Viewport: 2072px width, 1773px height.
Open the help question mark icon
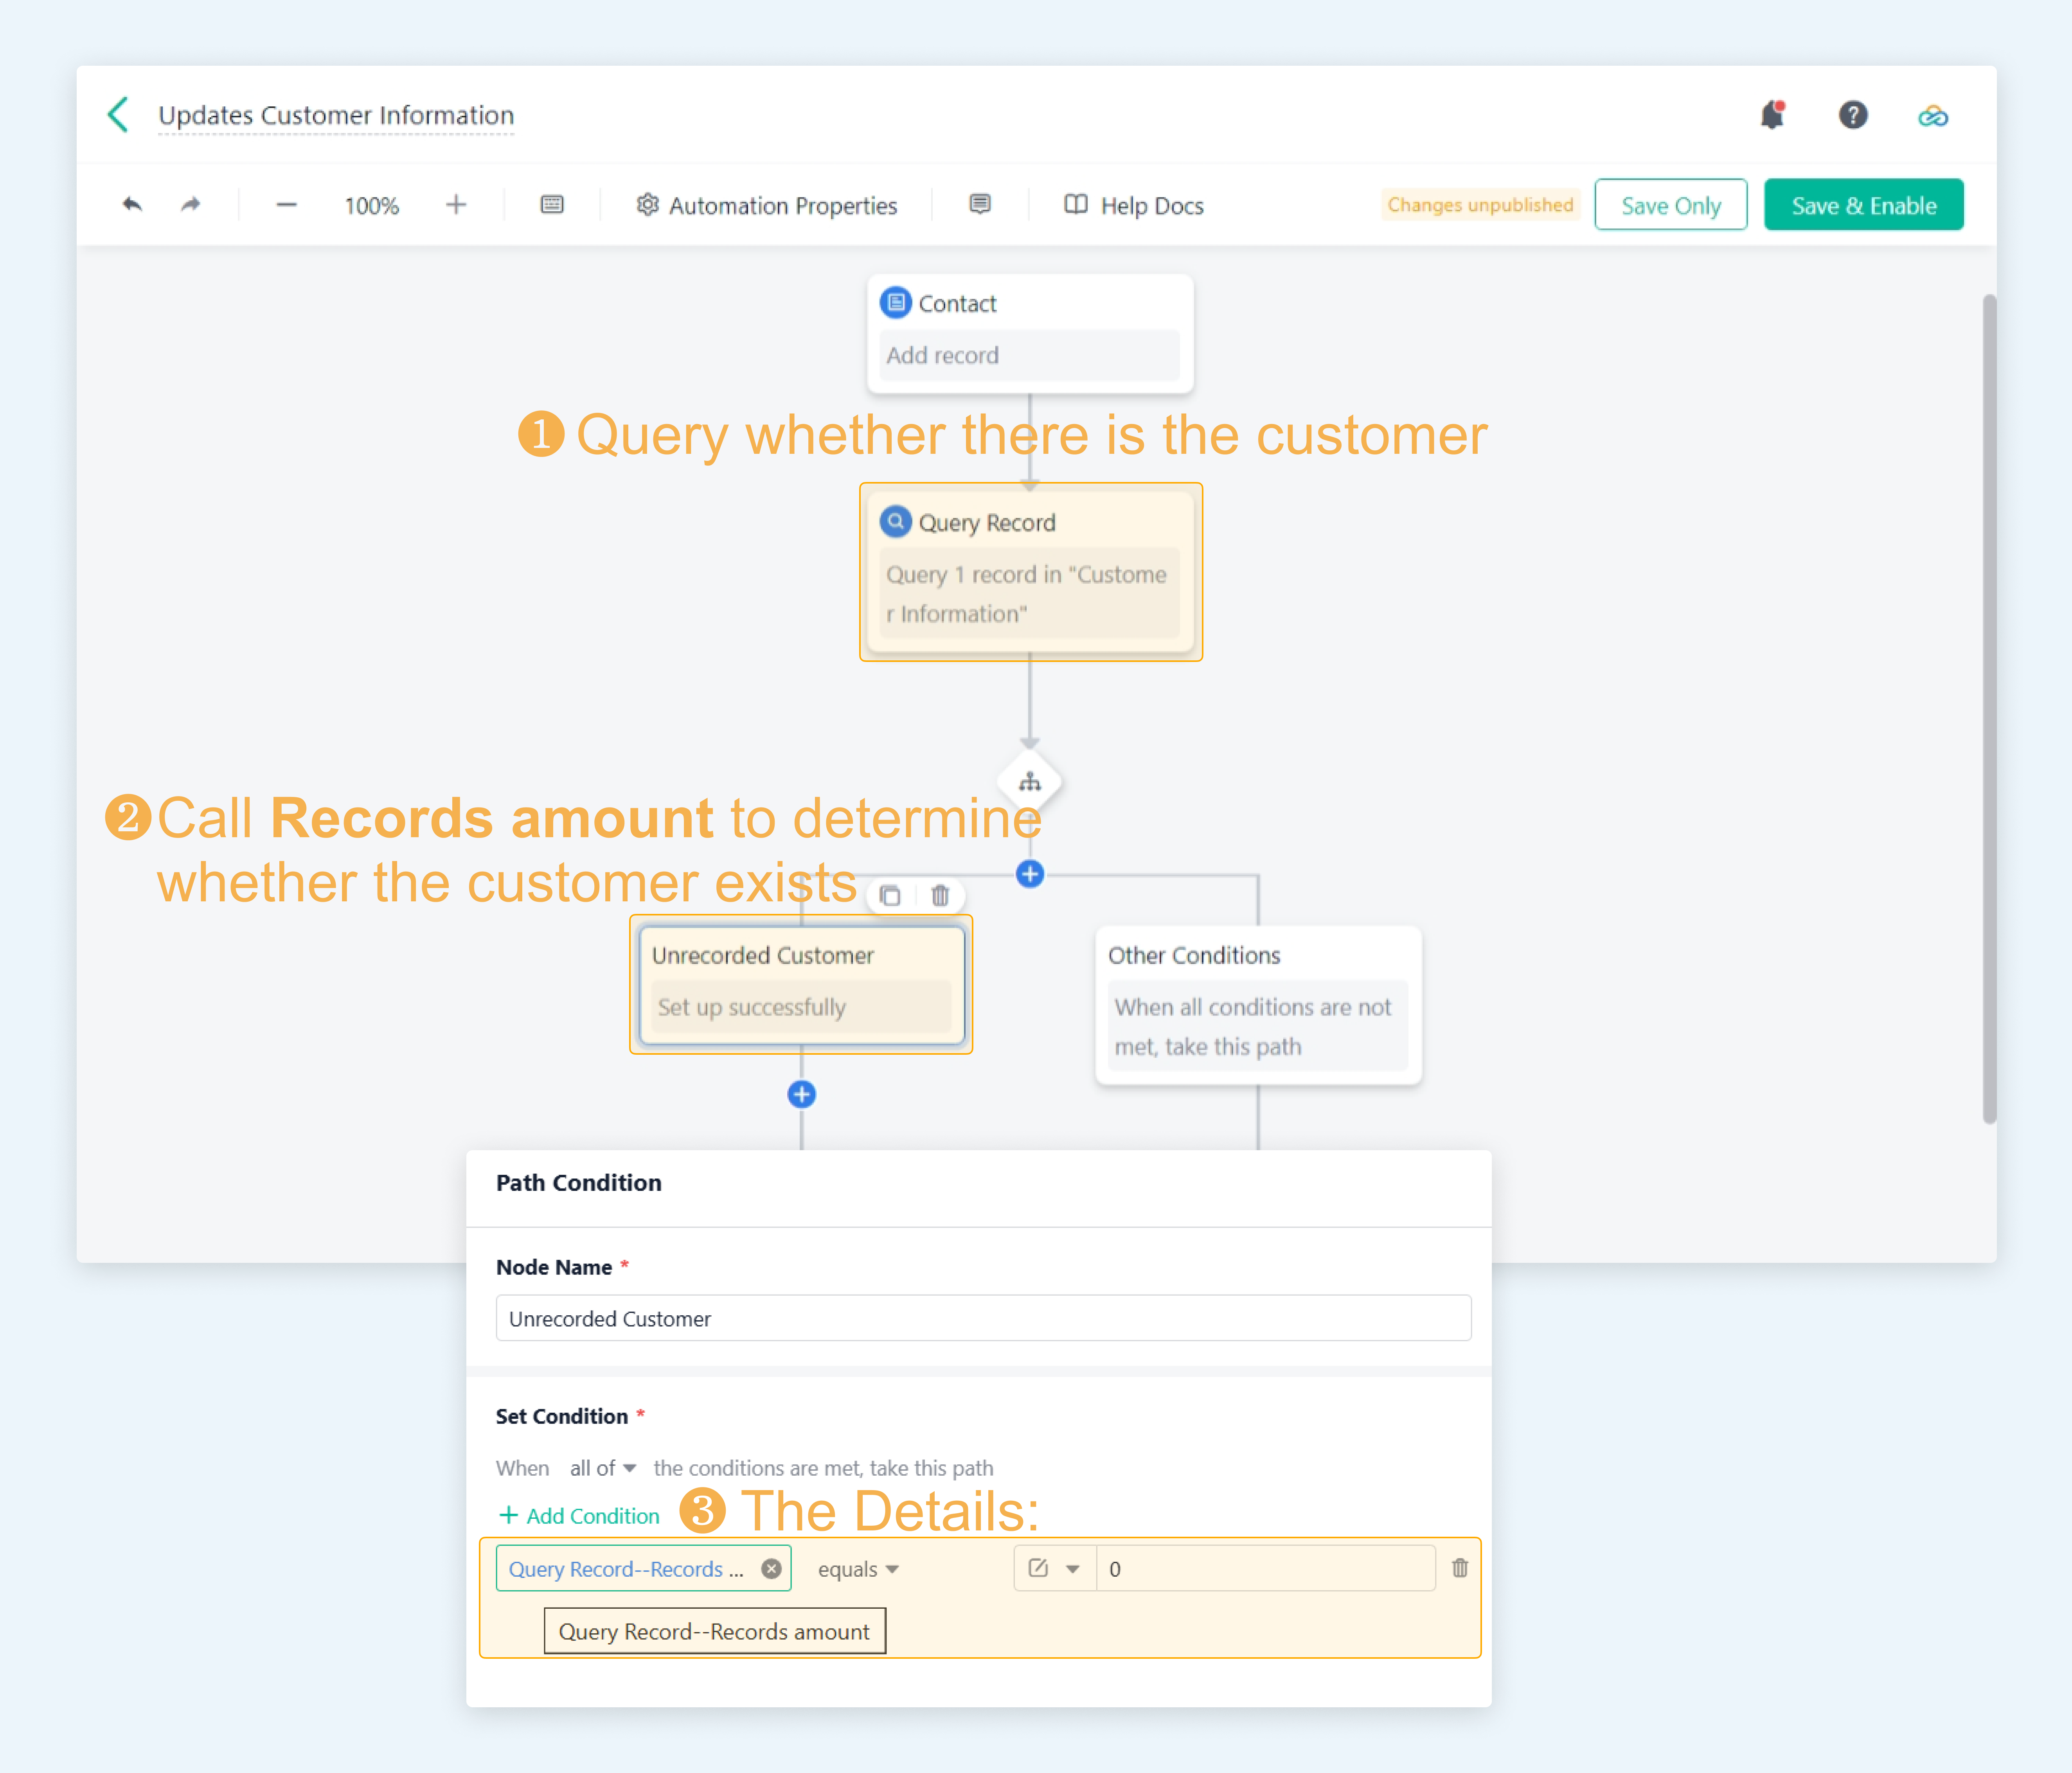[x=1852, y=115]
